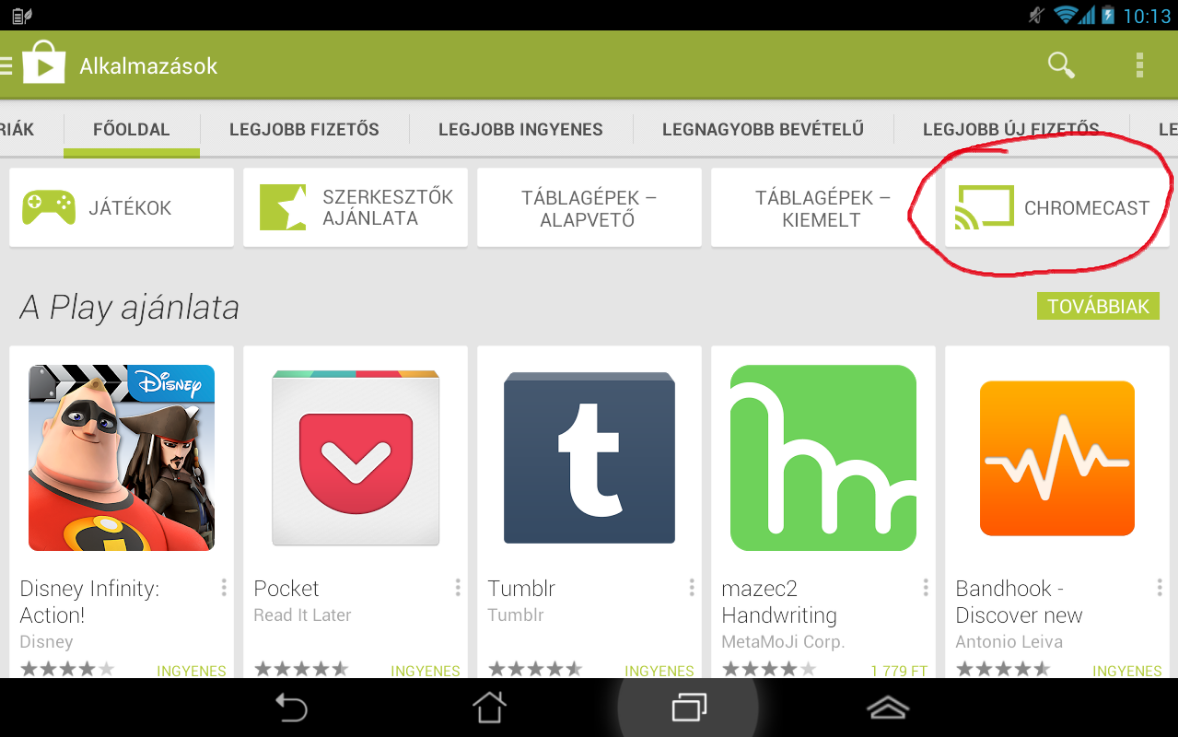This screenshot has width=1178, height=737.
Task: Open the Bandhook app thumbnail
Action: [1057, 458]
